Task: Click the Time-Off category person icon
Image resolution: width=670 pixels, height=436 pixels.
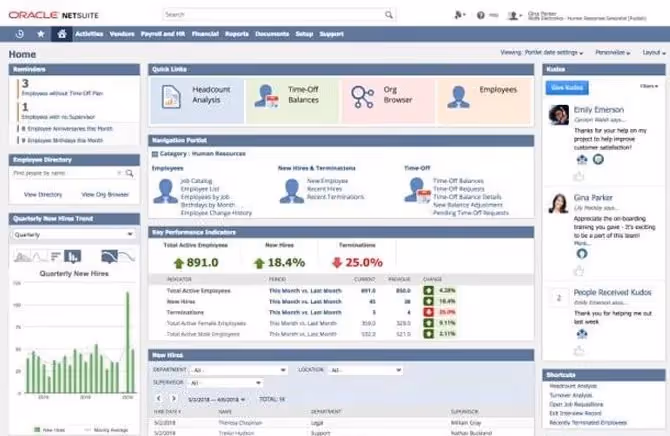Action: click(417, 191)
